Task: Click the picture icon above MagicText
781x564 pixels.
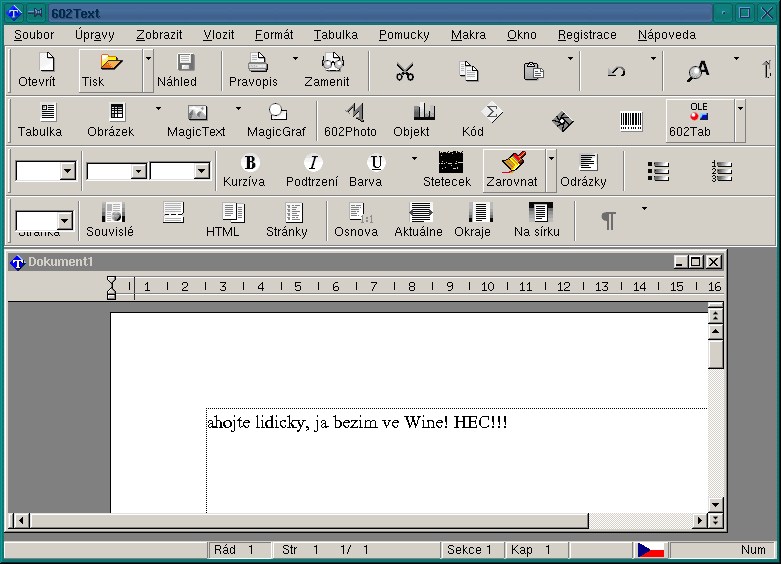Action: point(197,112)
